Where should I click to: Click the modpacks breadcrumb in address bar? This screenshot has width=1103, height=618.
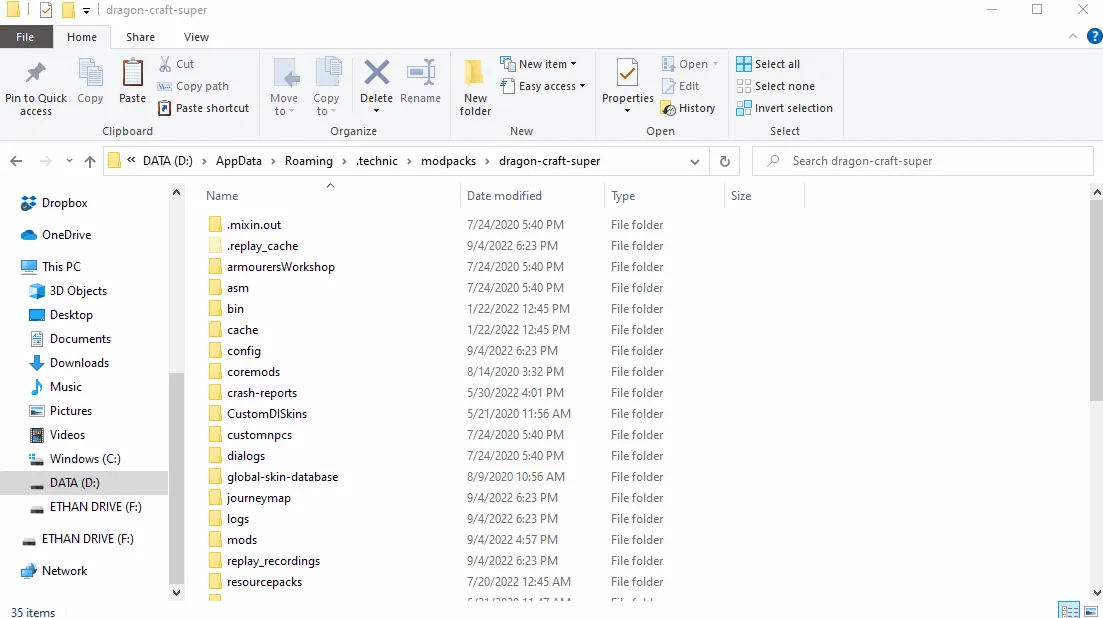click(448, 161)
